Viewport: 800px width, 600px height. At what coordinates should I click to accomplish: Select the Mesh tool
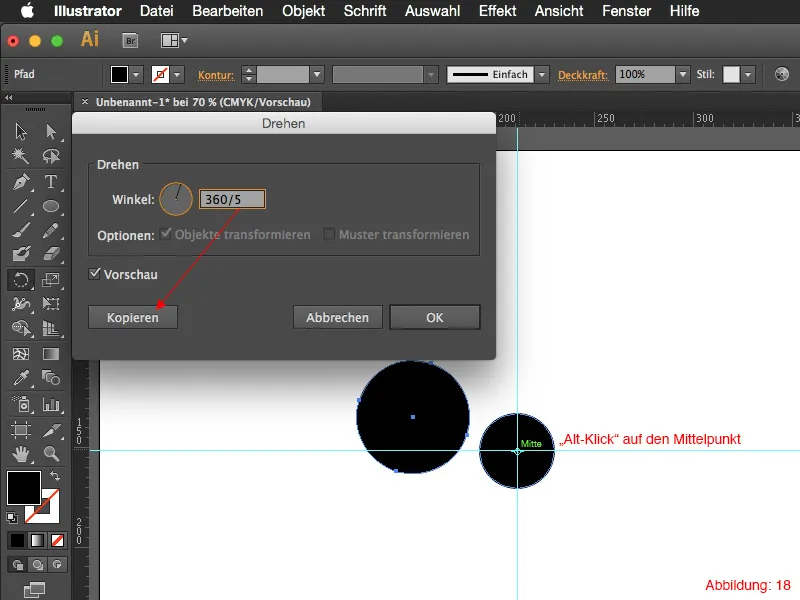coord(21,354)
